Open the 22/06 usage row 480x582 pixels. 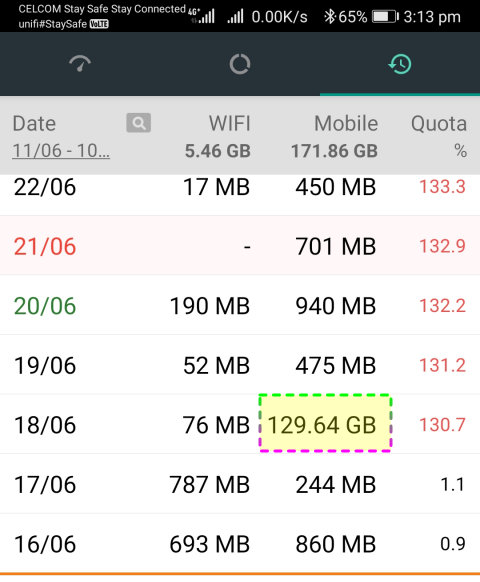(240, 187)
